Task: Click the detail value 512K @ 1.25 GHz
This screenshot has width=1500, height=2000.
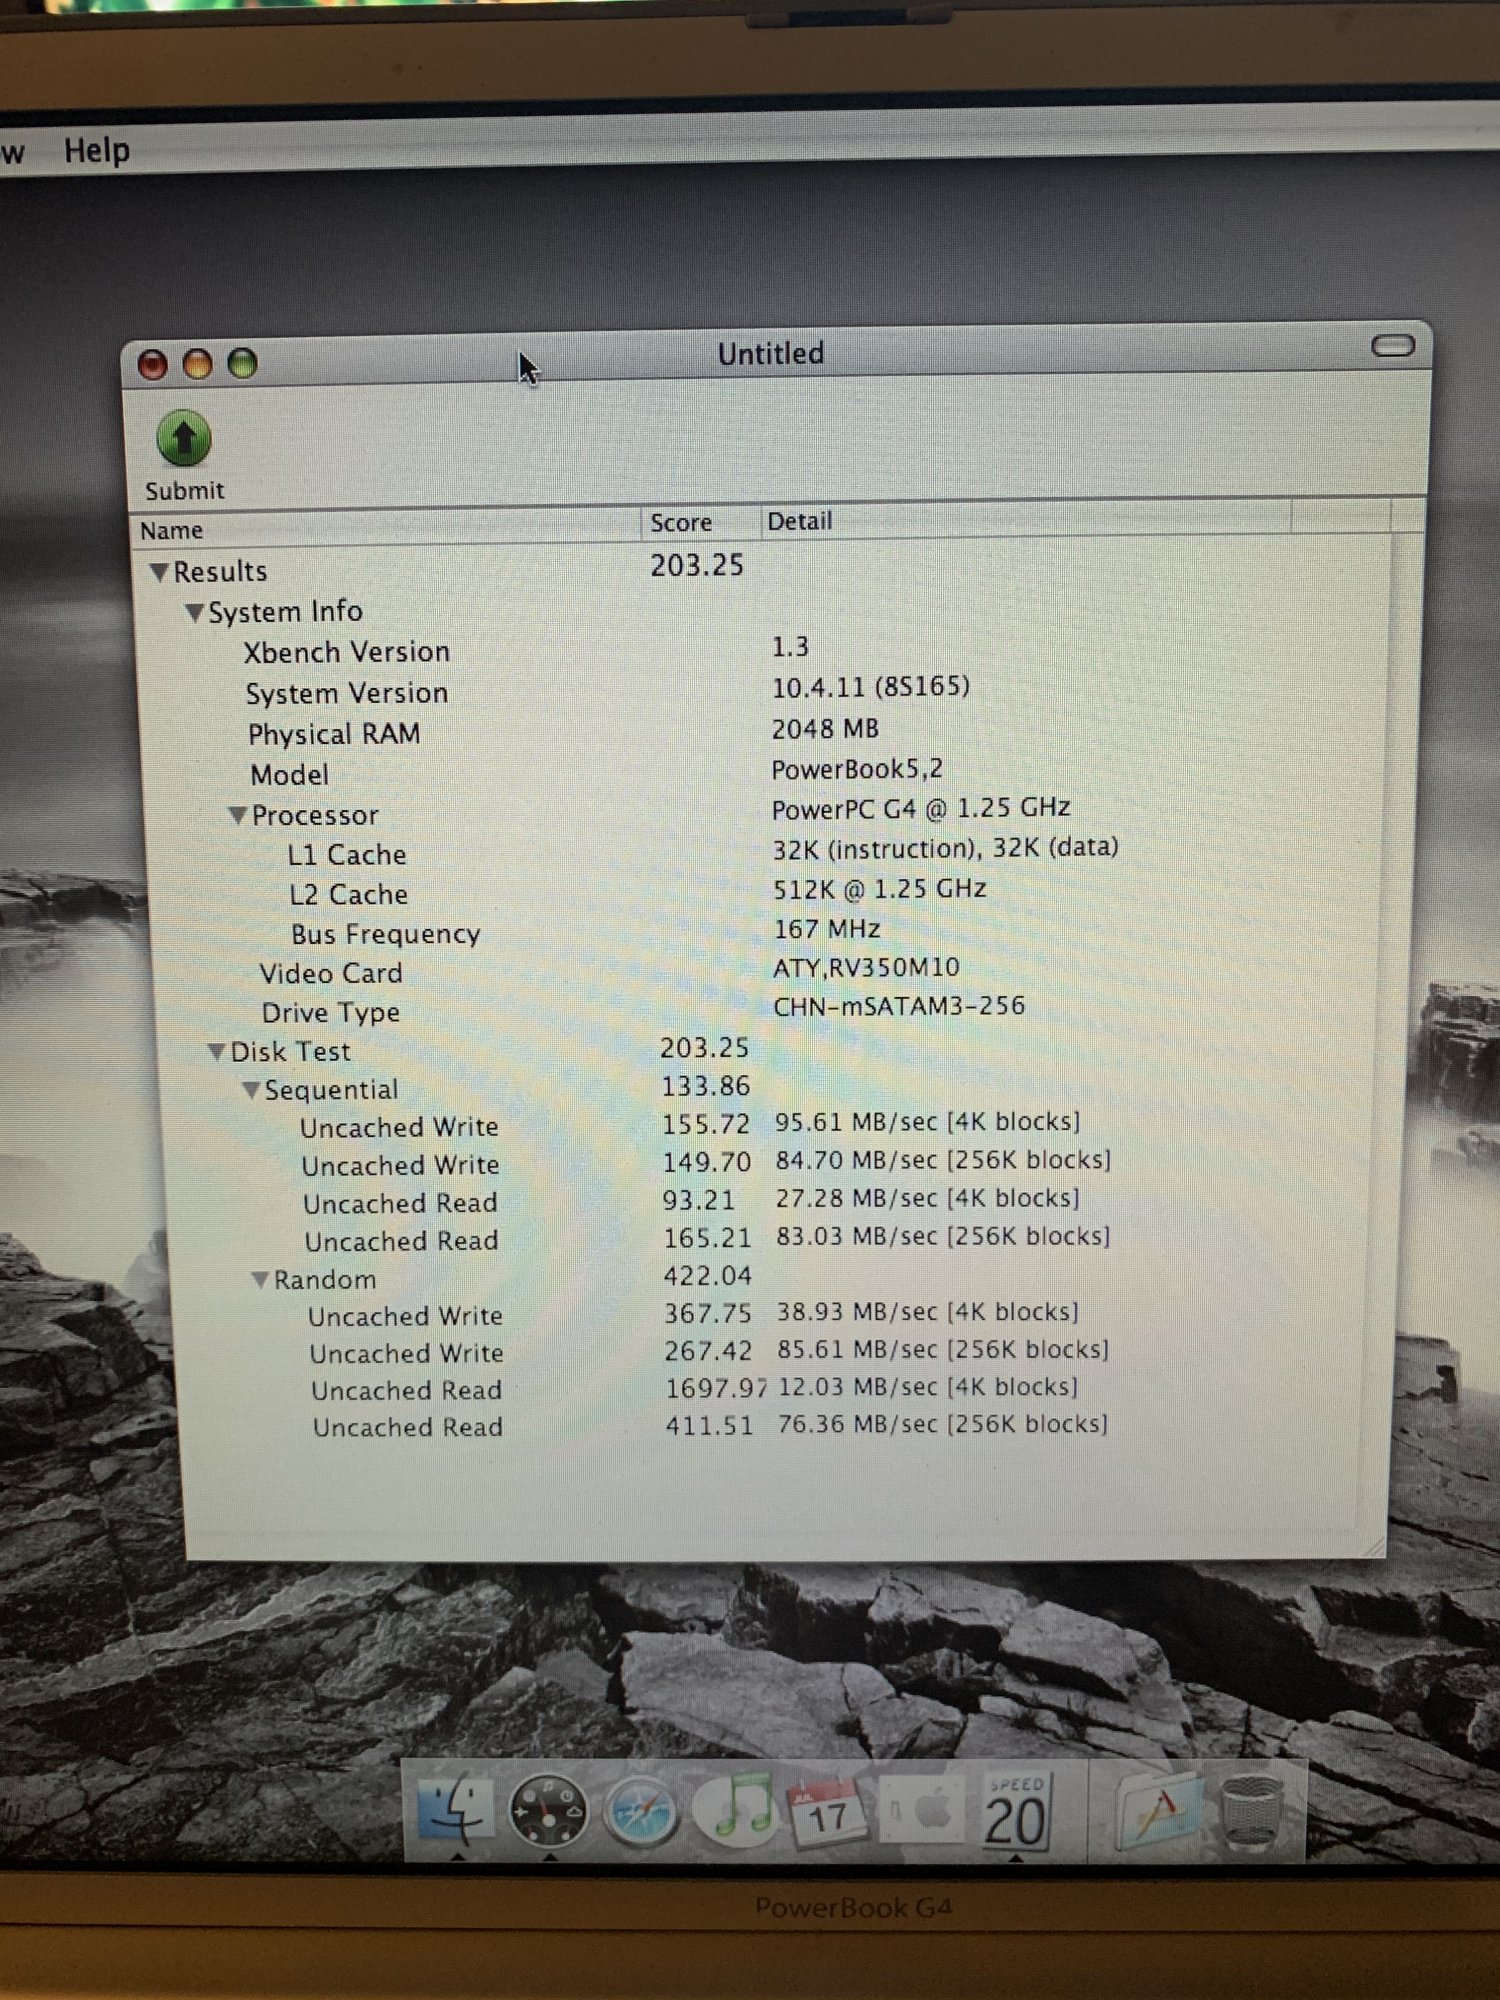Action: tap(880, 889)
